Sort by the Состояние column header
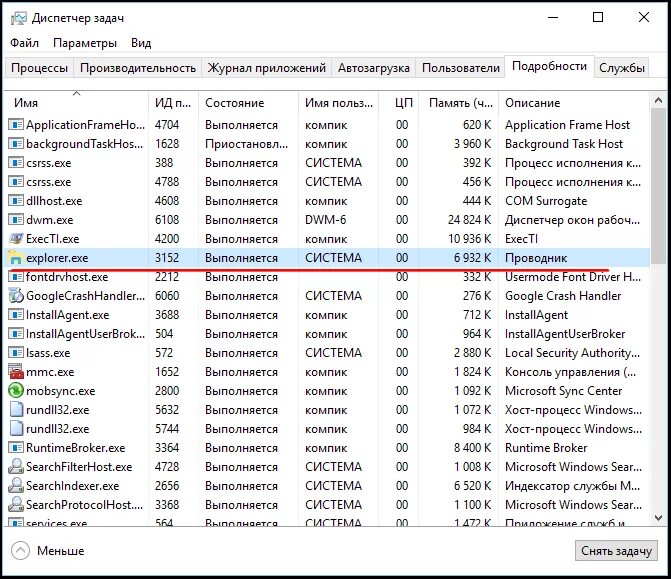This screenshot has height=579, width=671. click(248, 103)
